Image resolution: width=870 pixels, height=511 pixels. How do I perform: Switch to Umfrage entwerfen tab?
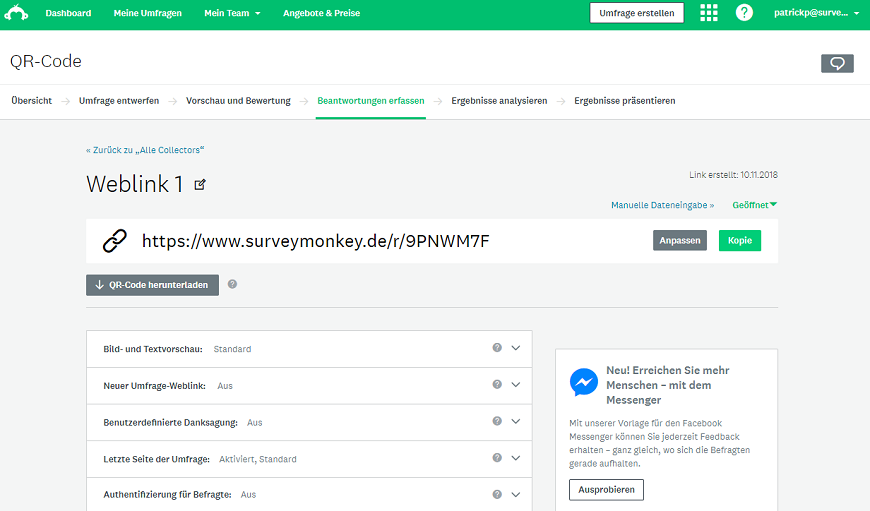[x=119, y=100]
